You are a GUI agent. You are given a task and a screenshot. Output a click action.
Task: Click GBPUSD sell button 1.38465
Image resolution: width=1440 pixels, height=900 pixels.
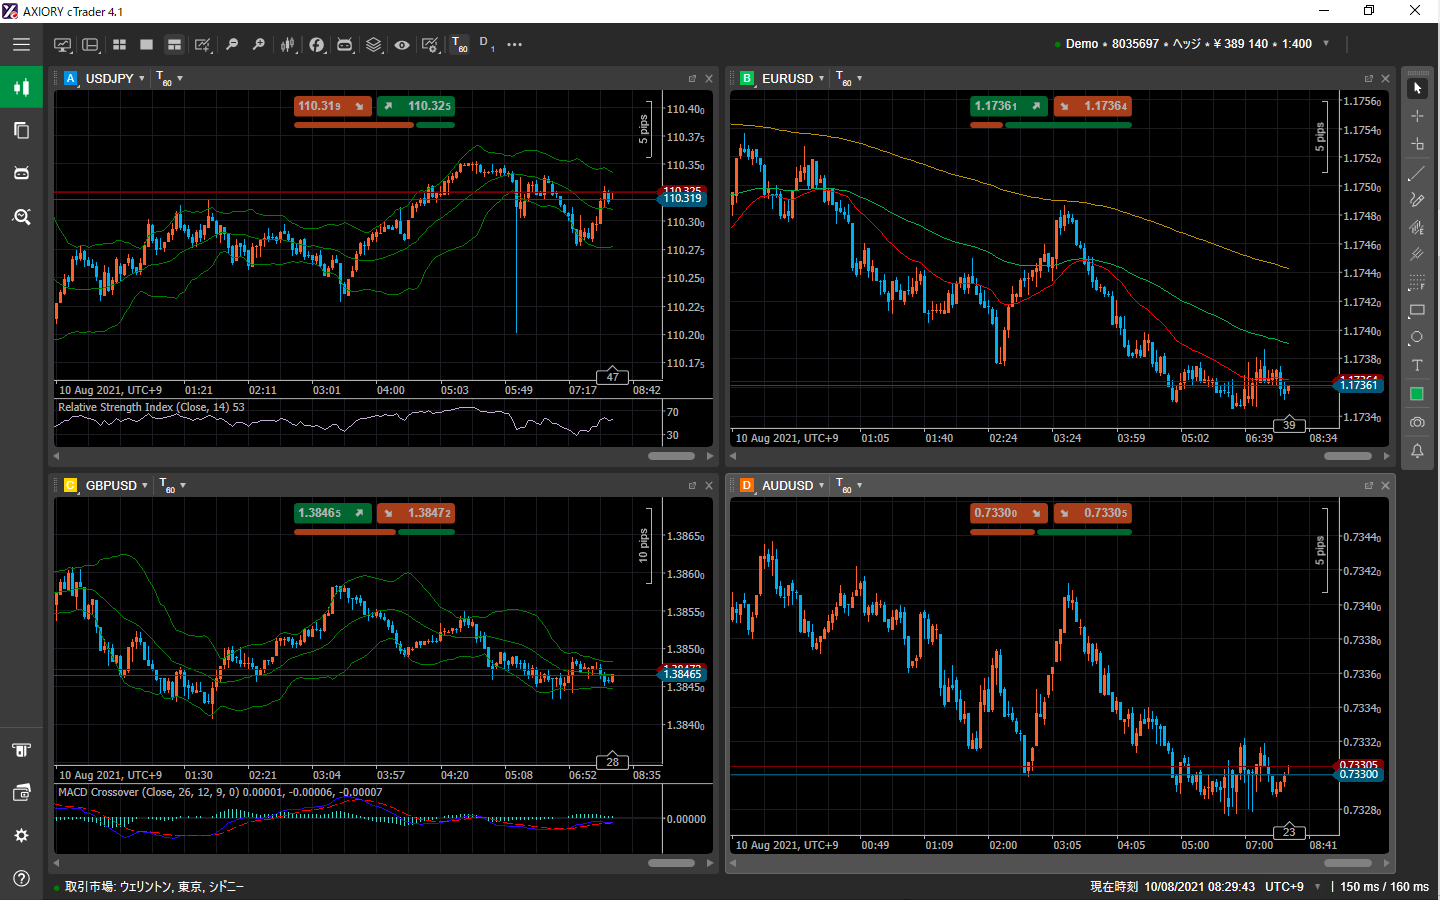[x=332, y=513]
